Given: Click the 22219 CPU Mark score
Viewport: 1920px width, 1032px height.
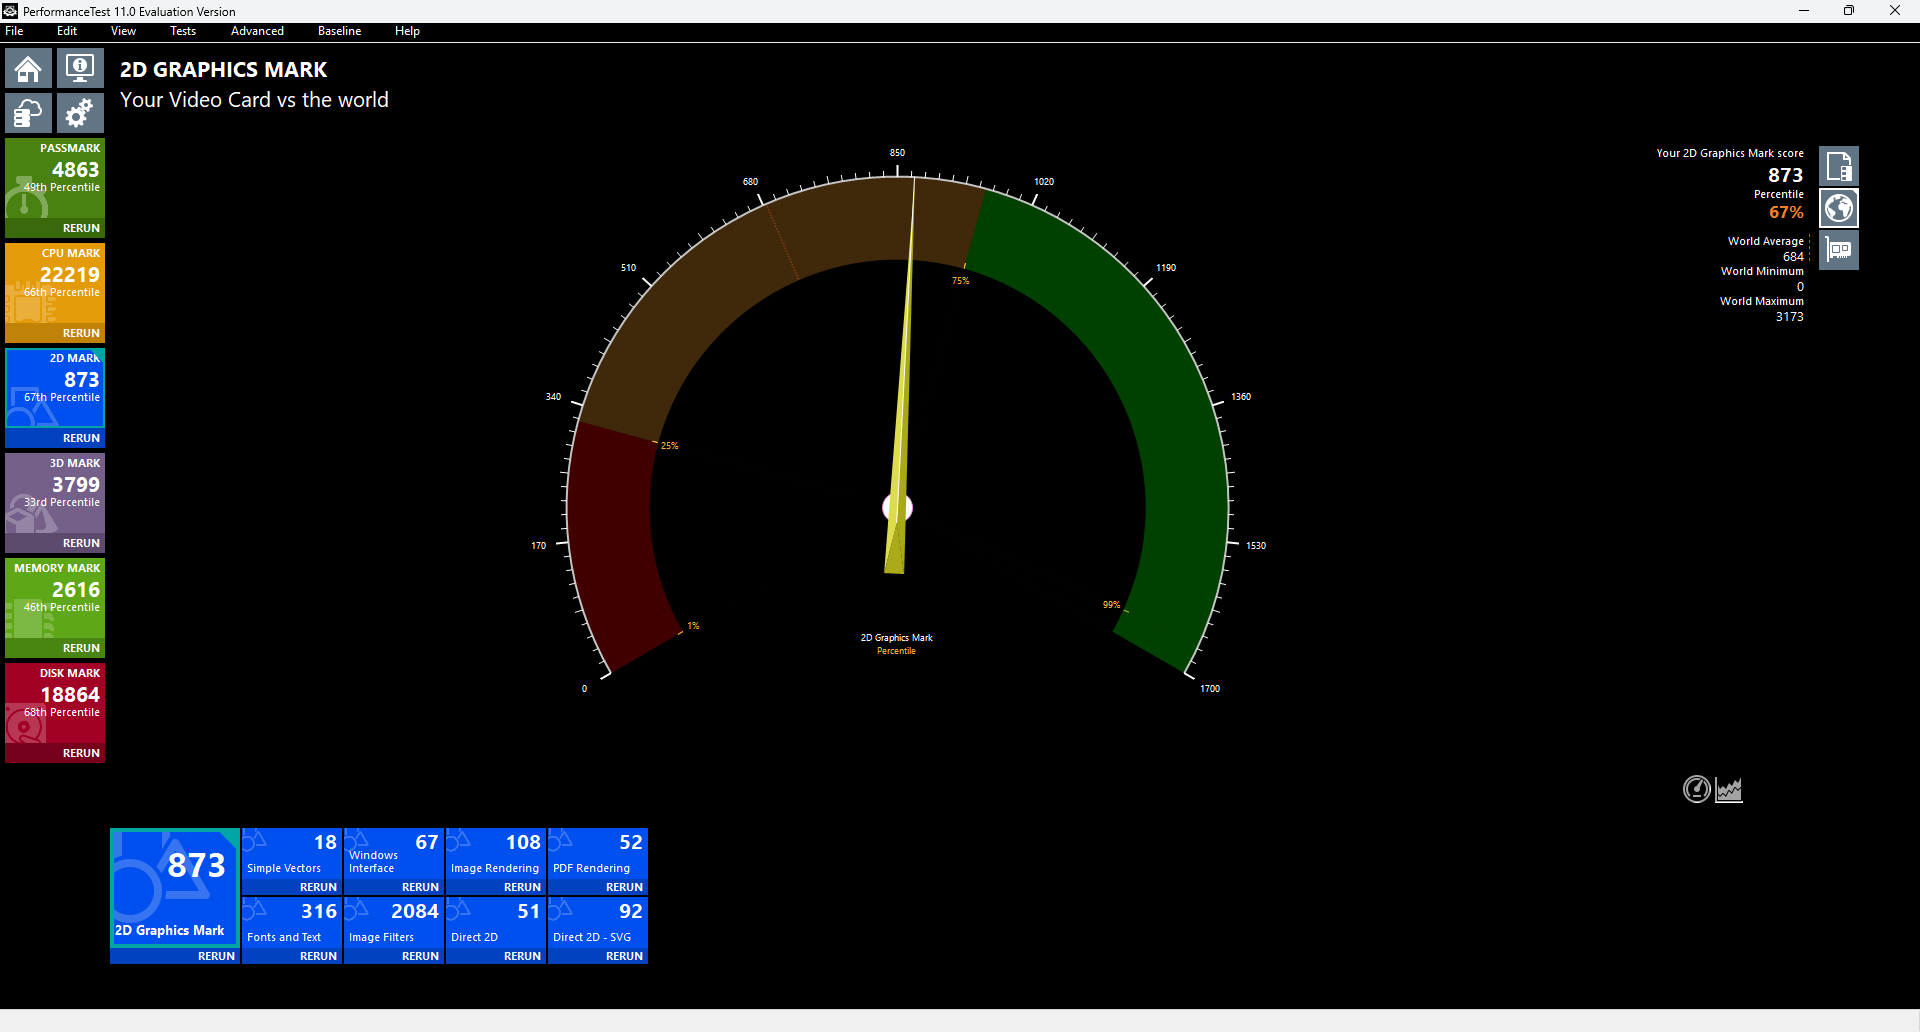Looking at the screenshot, I should coord(70,274).
